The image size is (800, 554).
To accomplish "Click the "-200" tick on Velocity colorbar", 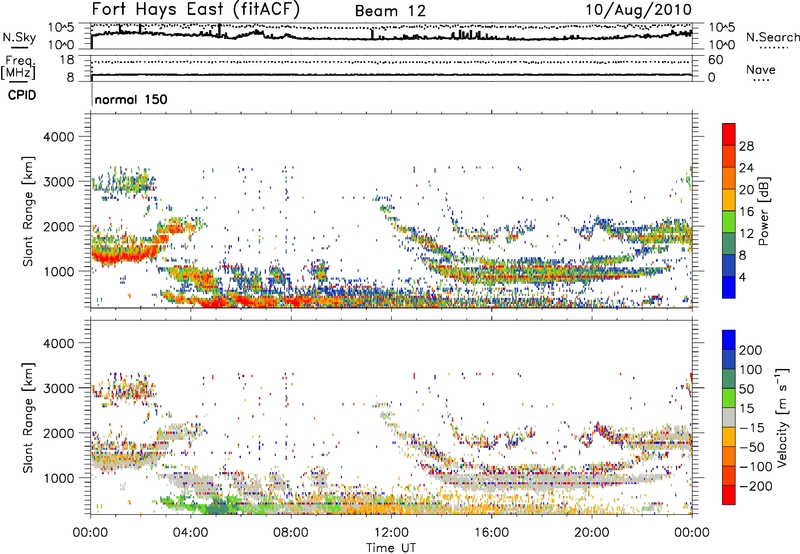I will [x=756, y=487].
